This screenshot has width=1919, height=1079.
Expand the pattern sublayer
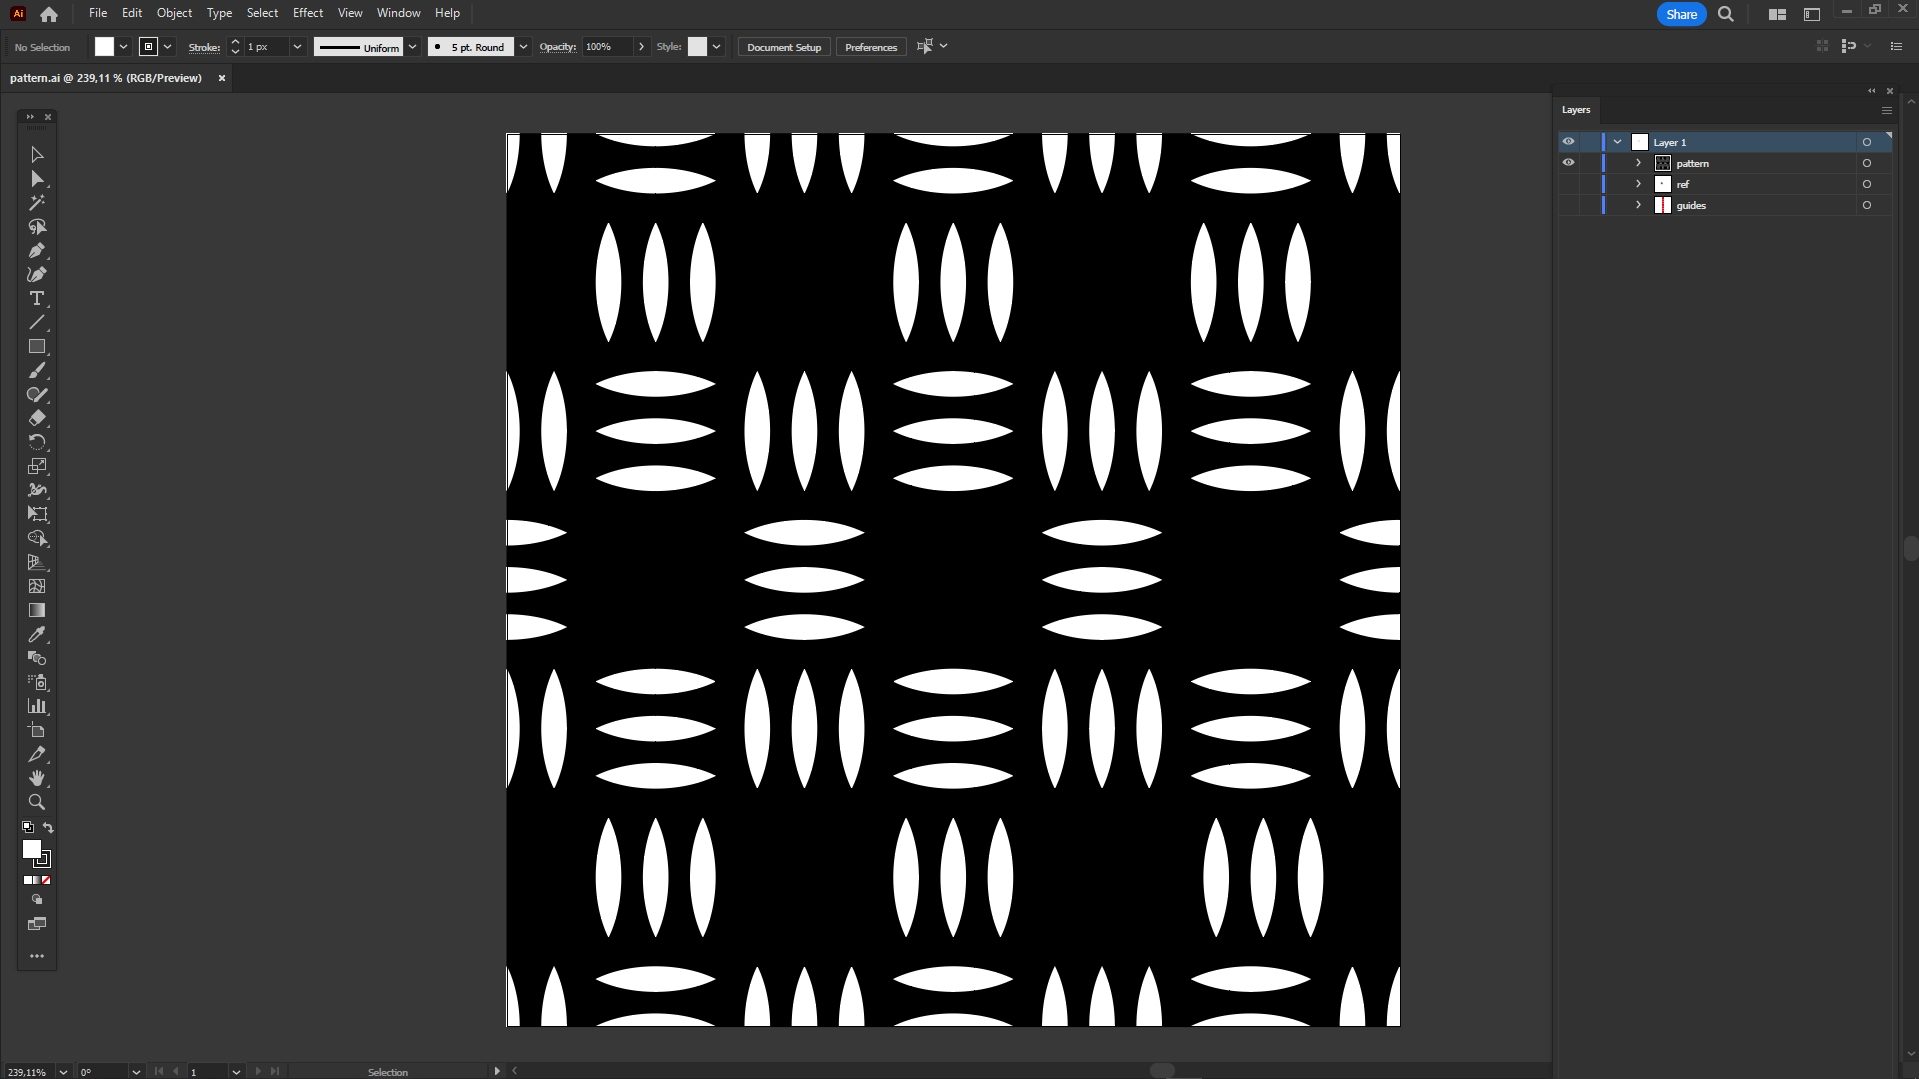[1638, 163]
